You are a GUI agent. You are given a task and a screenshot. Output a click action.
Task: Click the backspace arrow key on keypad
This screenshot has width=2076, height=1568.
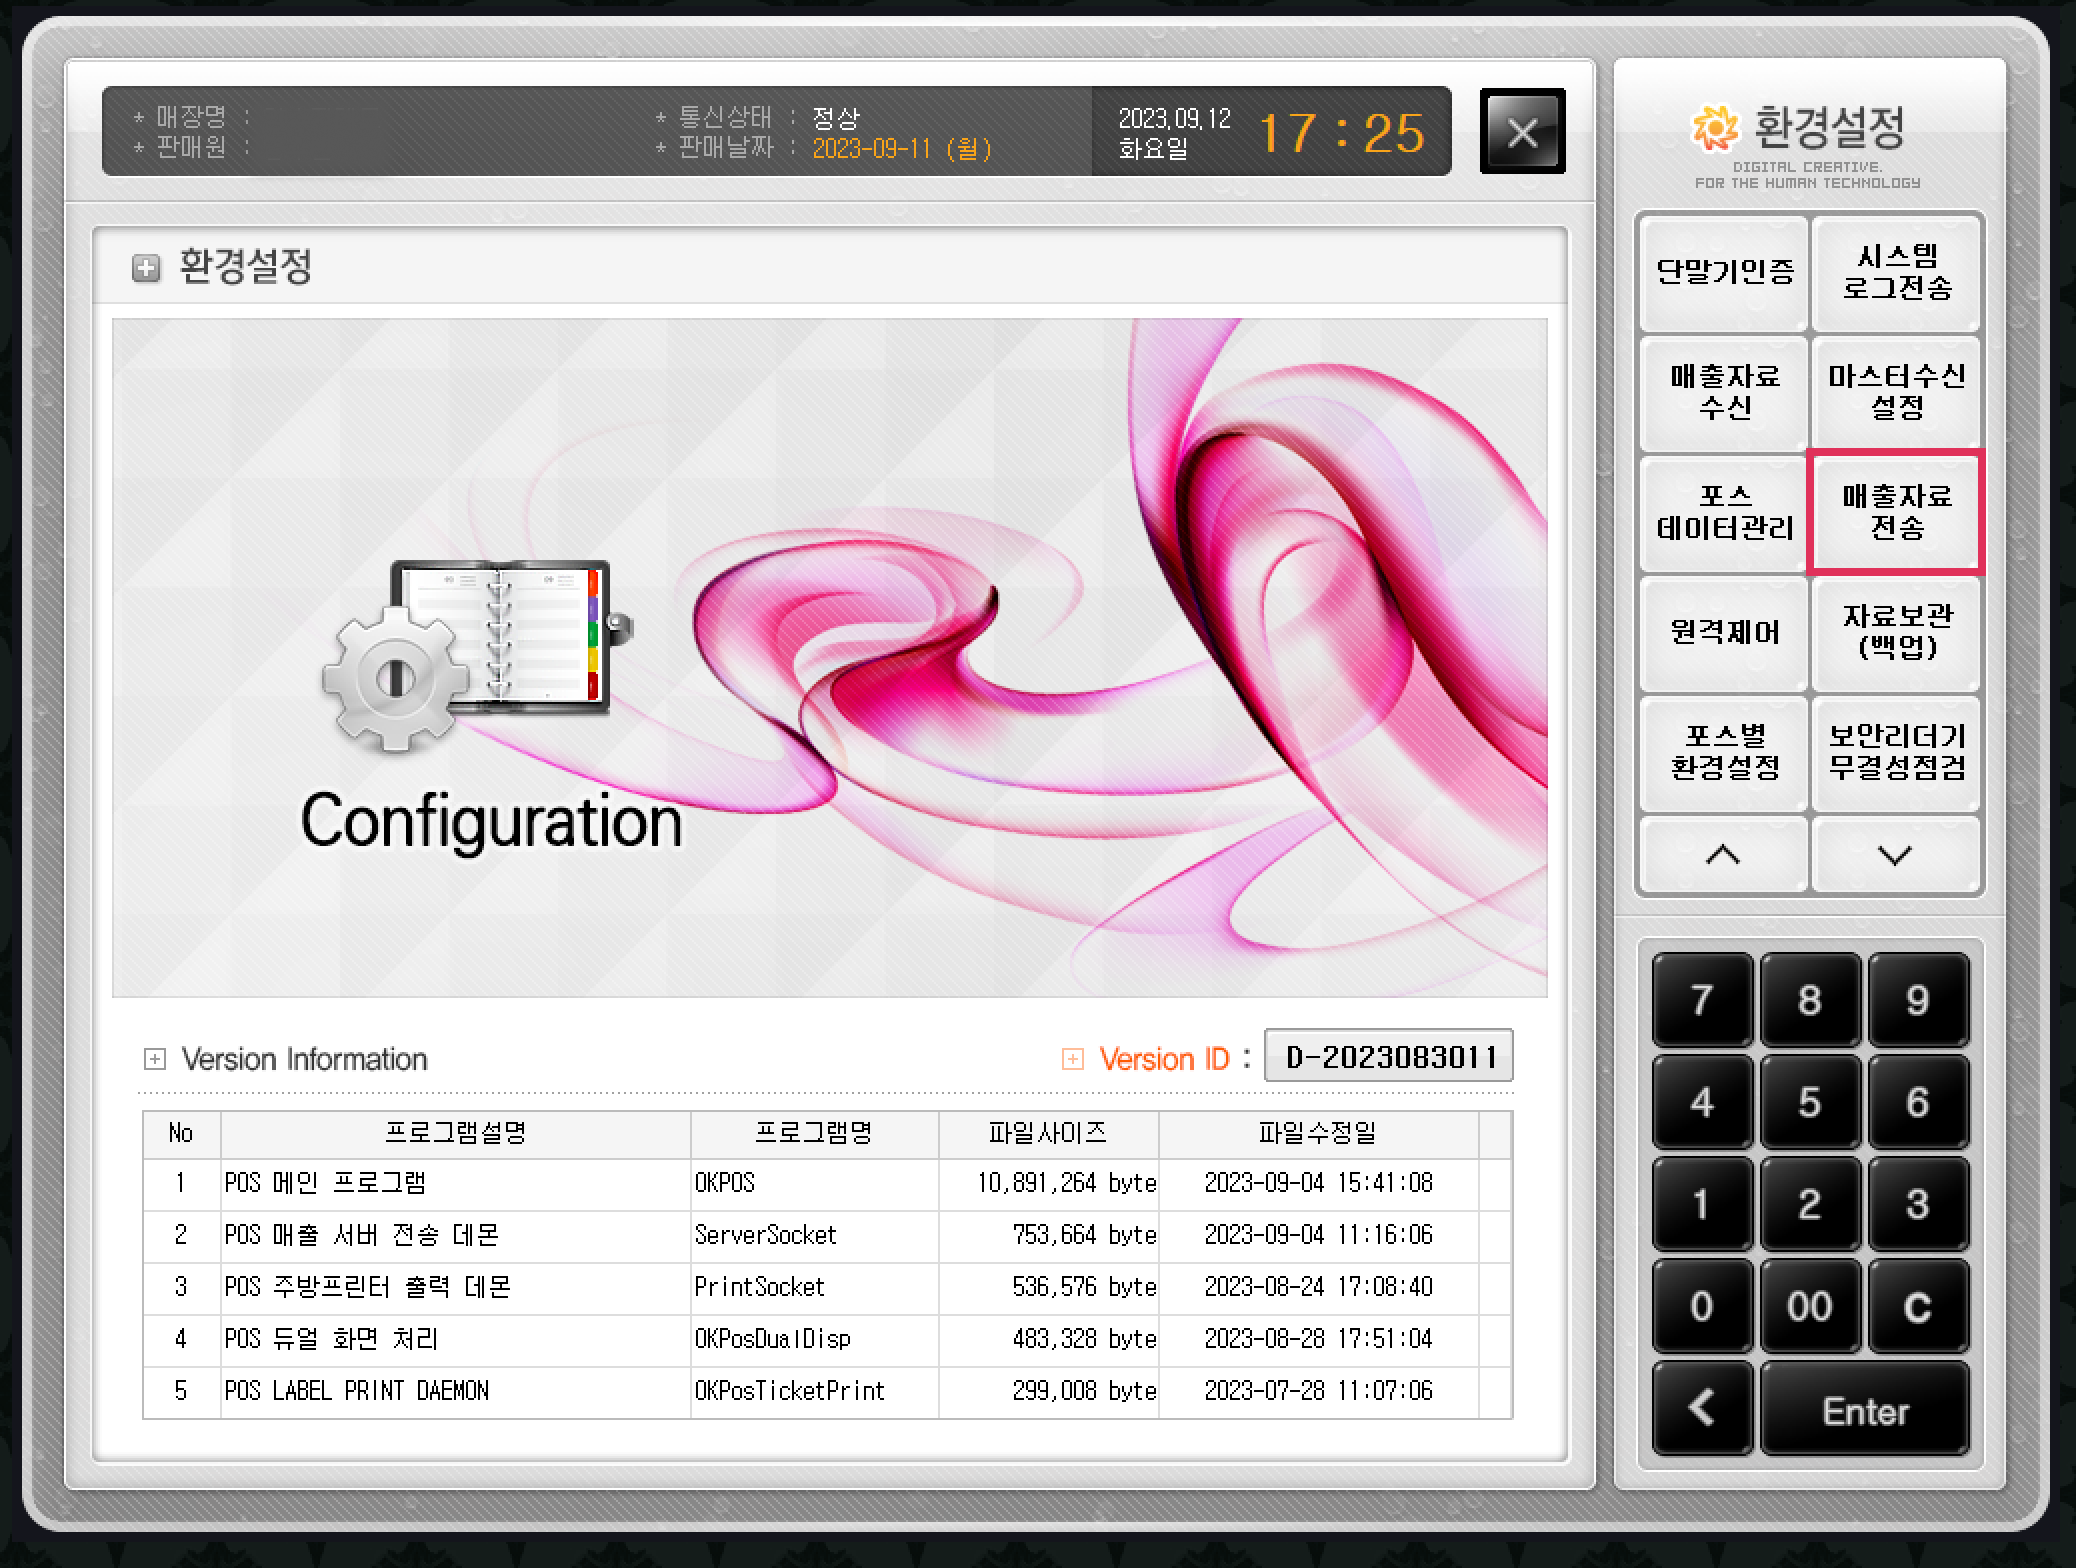click(x=1701, y=1408)
